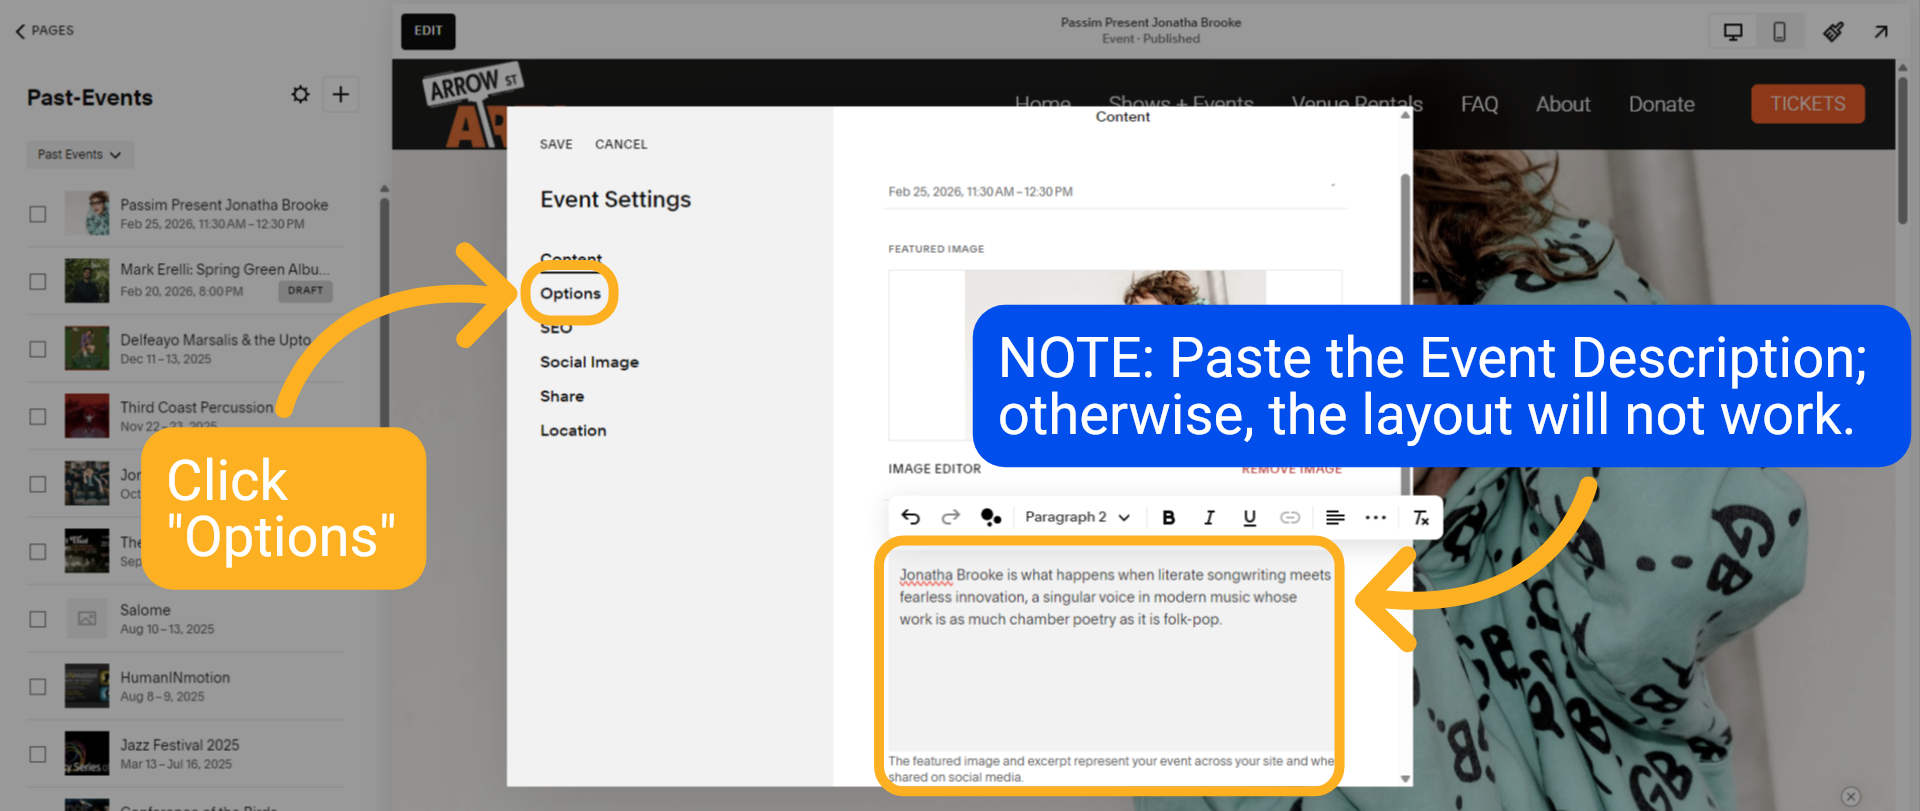Click Save in Event Settings
This screenshot has height=811, width=1920.
(556, 144)
